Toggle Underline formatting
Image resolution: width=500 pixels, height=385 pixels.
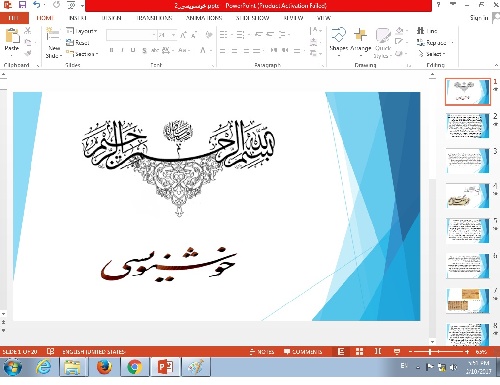point(133,50)
